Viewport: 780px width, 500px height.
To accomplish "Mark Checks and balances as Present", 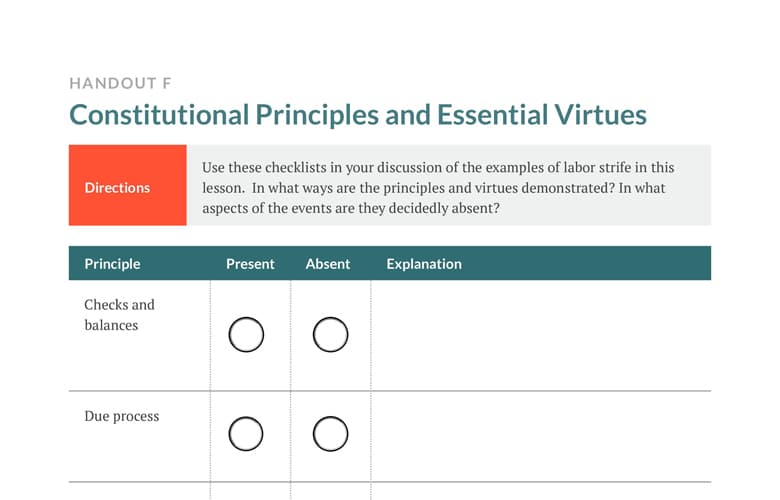I will pos(246,334).
